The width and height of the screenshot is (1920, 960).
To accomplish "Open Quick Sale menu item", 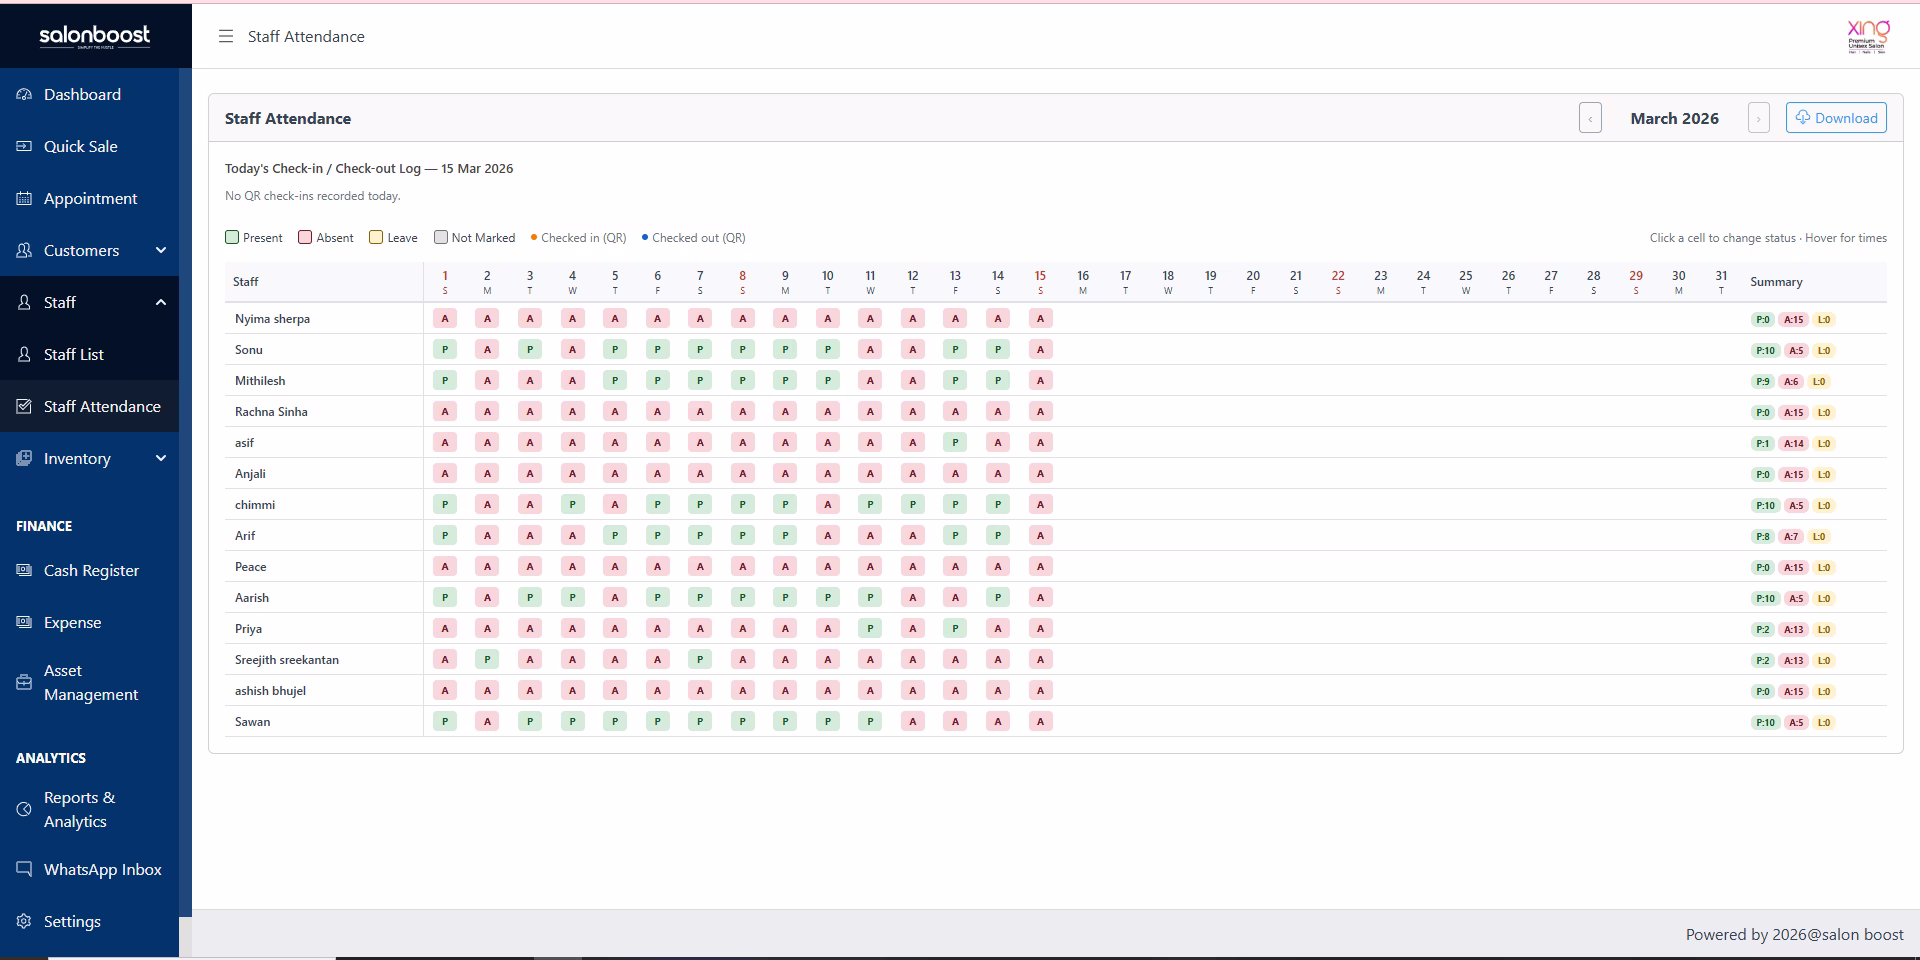I will pos(89,146).
